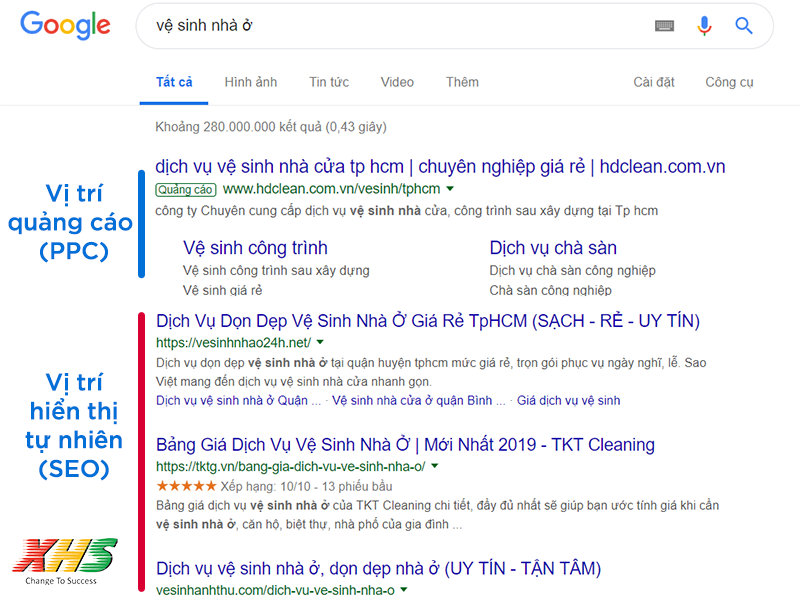The image size is (800, 600).
Task: Open the 'Thêm' menu
Action: 462,82
